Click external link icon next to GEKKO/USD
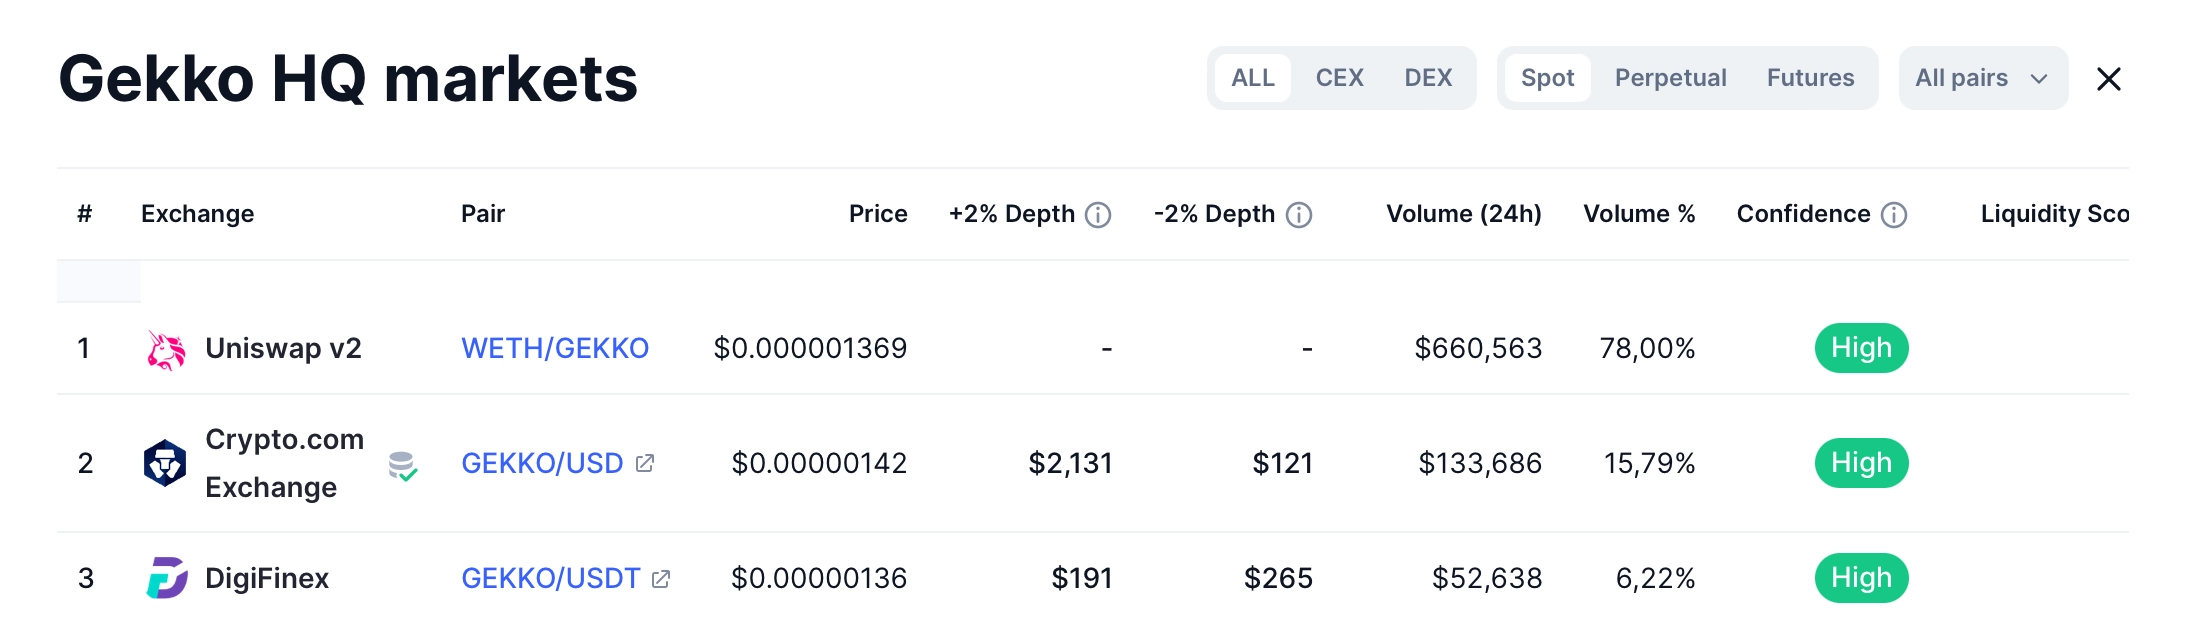Screen dimensions: 2188x622 point(645,463)
